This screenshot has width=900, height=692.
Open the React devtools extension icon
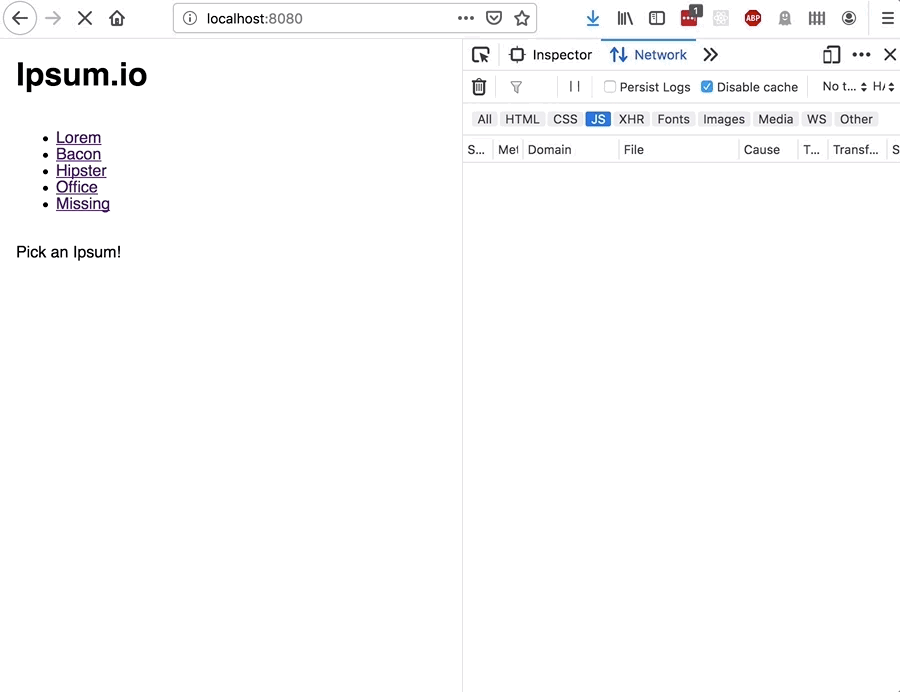(x=721, y=18)
